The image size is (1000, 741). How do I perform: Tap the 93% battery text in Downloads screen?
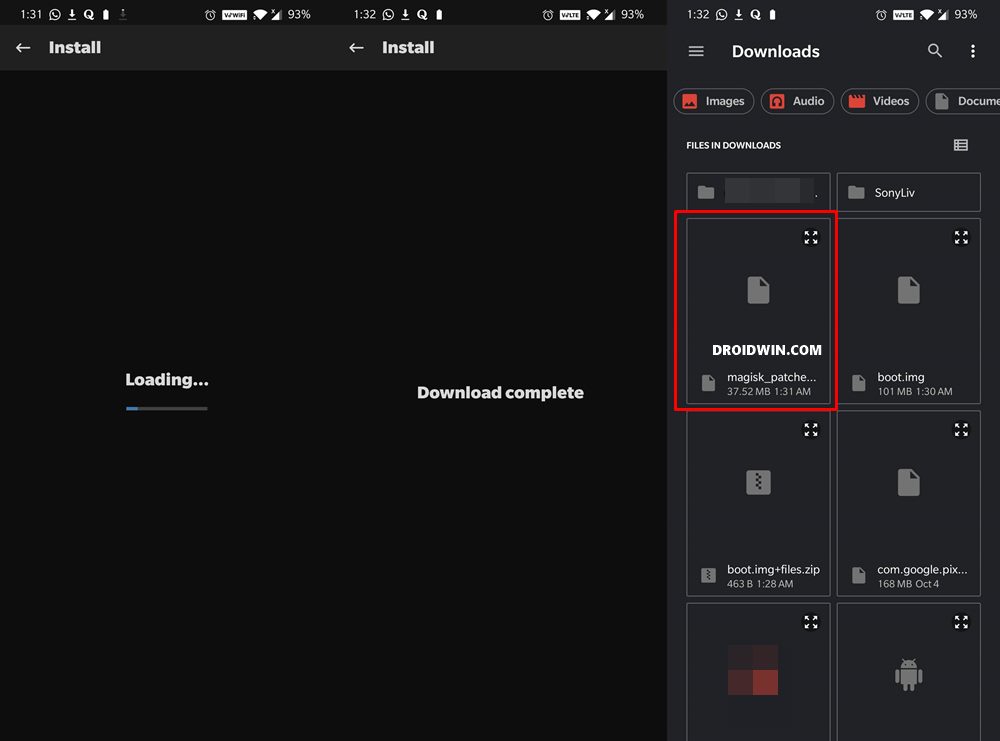pyautogui.click(x=966, y=14)
